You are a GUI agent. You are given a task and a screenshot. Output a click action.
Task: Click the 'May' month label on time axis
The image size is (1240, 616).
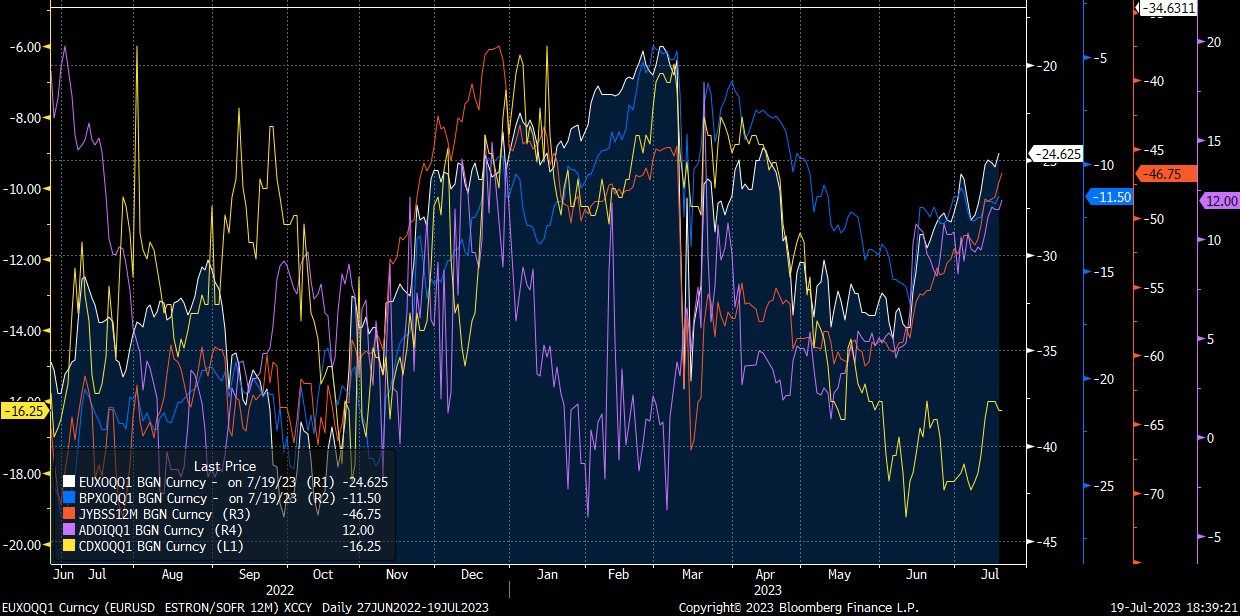[839, 575]
